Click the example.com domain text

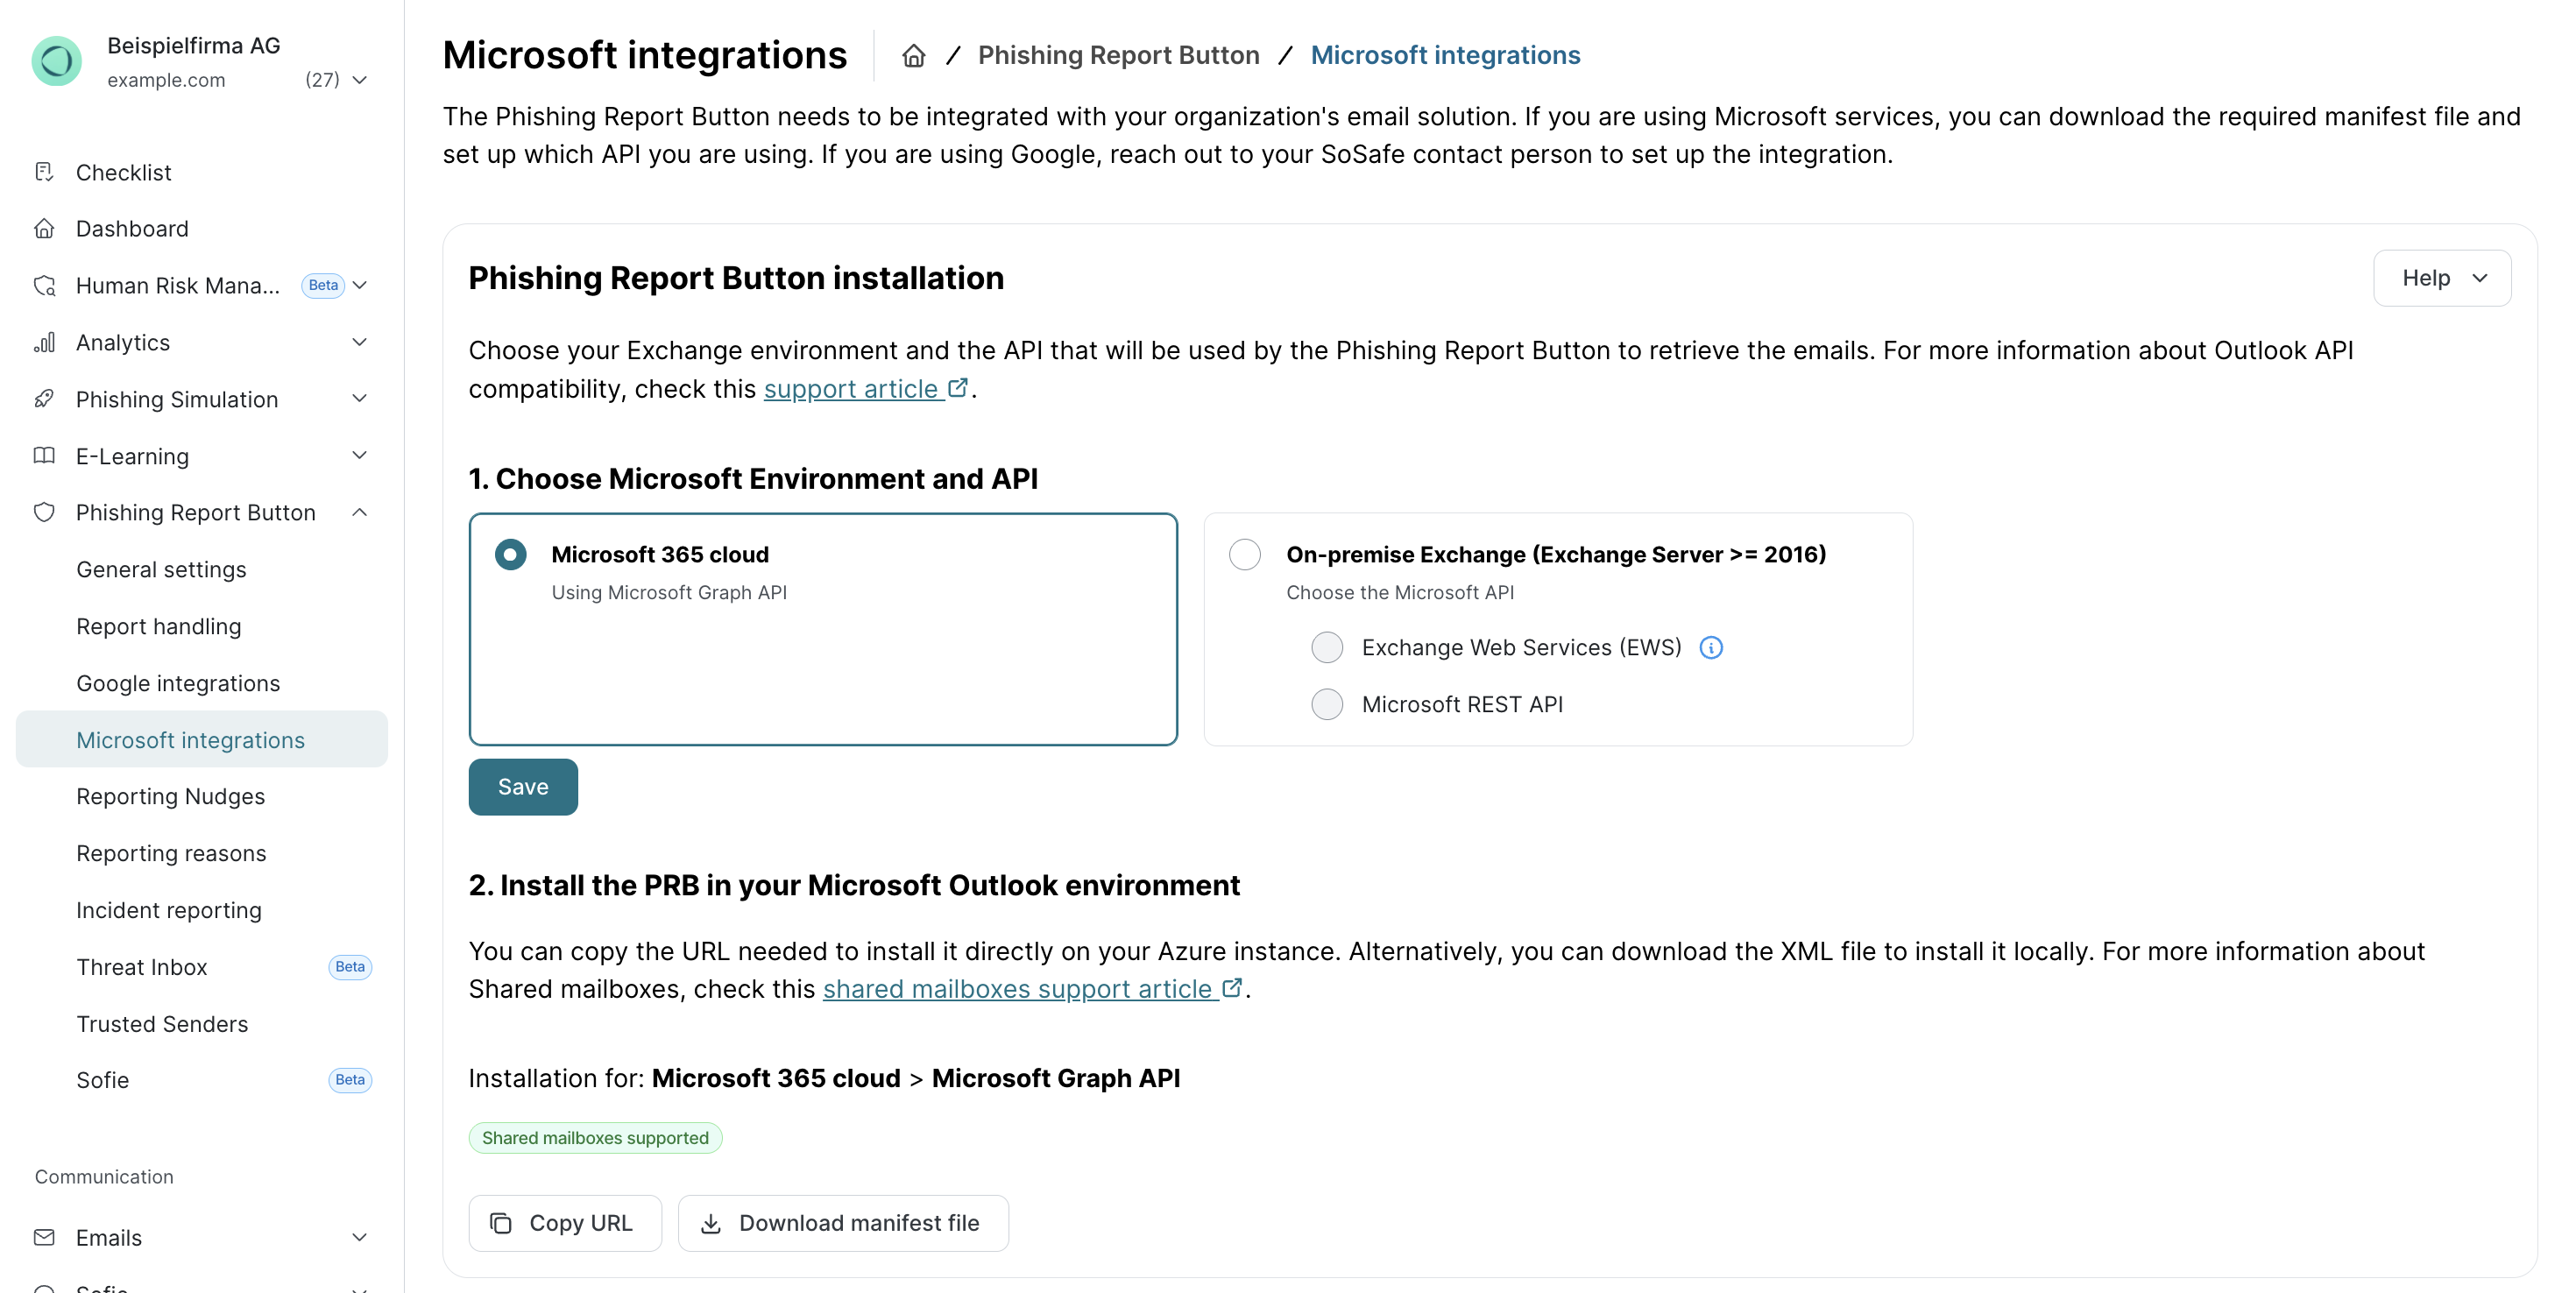(x=166, y=80)
